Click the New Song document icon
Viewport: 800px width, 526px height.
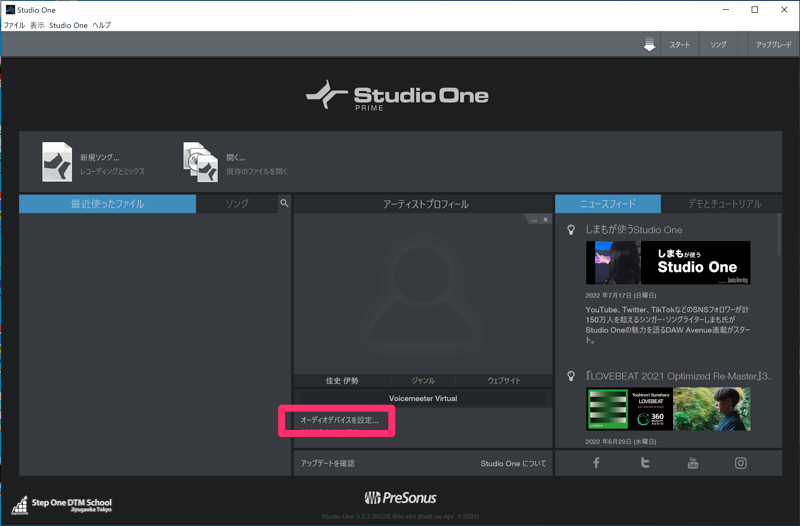(57, 162)
